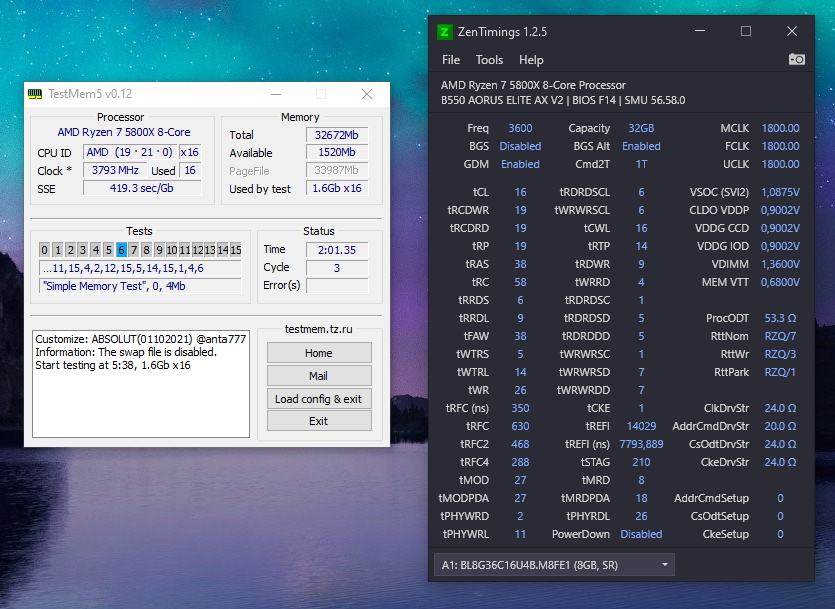
Task: Click the BGS value Disabled
Action: [x=520, y=146]
